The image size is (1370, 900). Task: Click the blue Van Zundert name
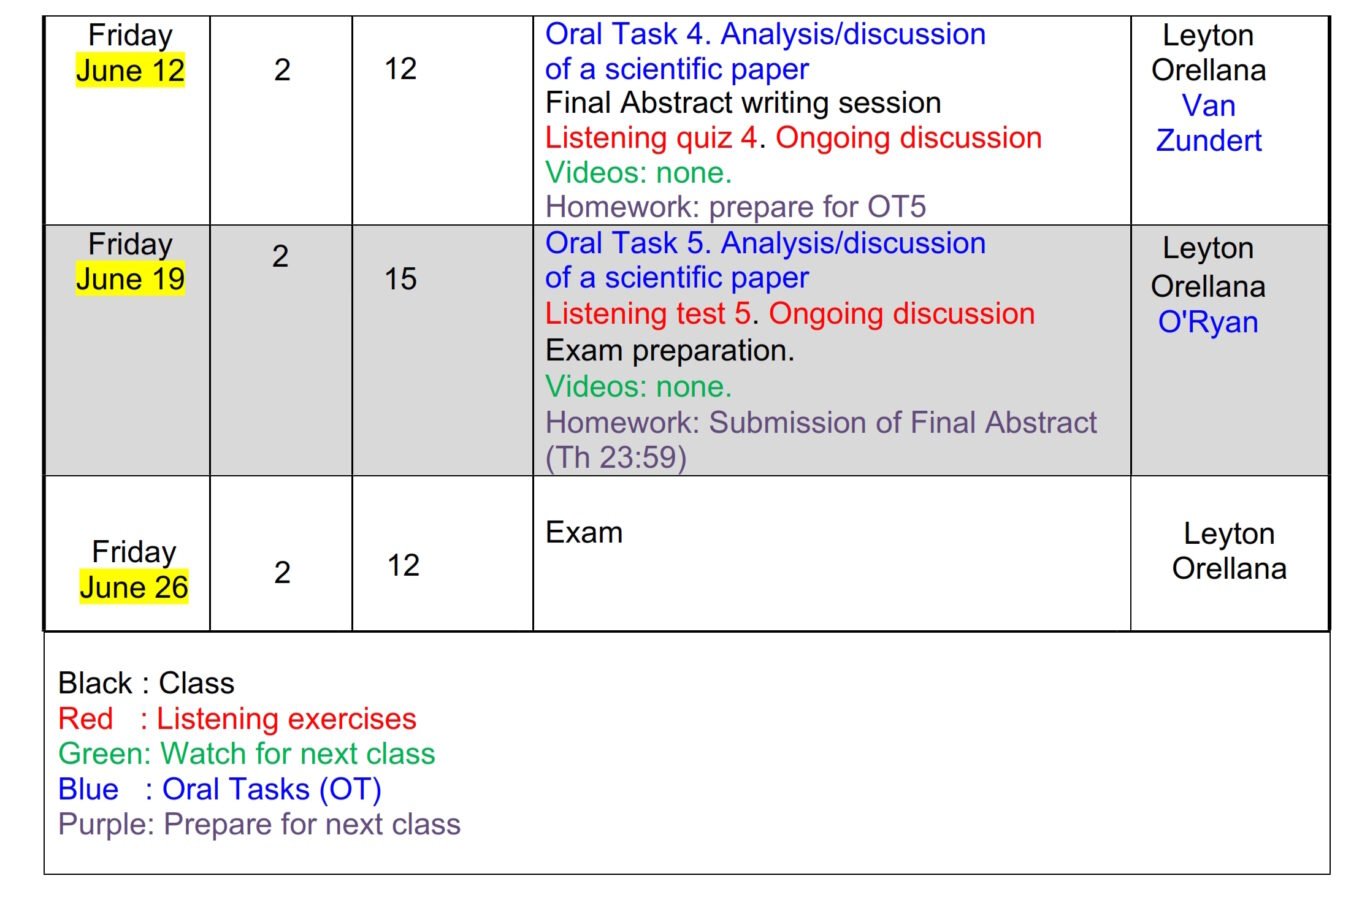(x=1208, y=123)
